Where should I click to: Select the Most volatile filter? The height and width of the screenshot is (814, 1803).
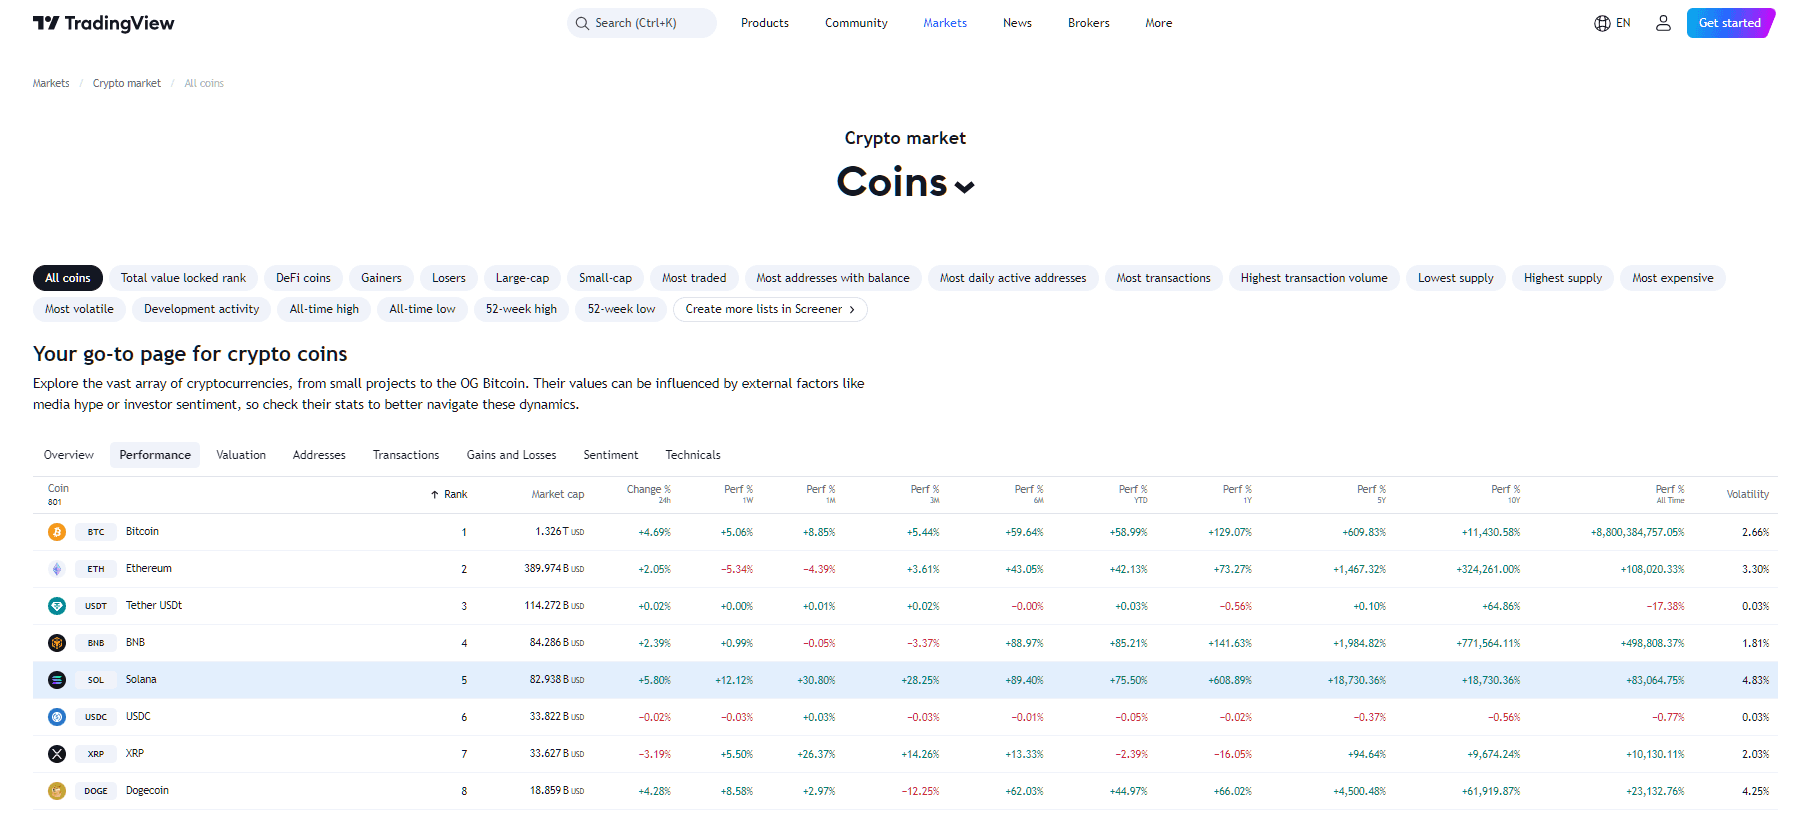(79, 309)
